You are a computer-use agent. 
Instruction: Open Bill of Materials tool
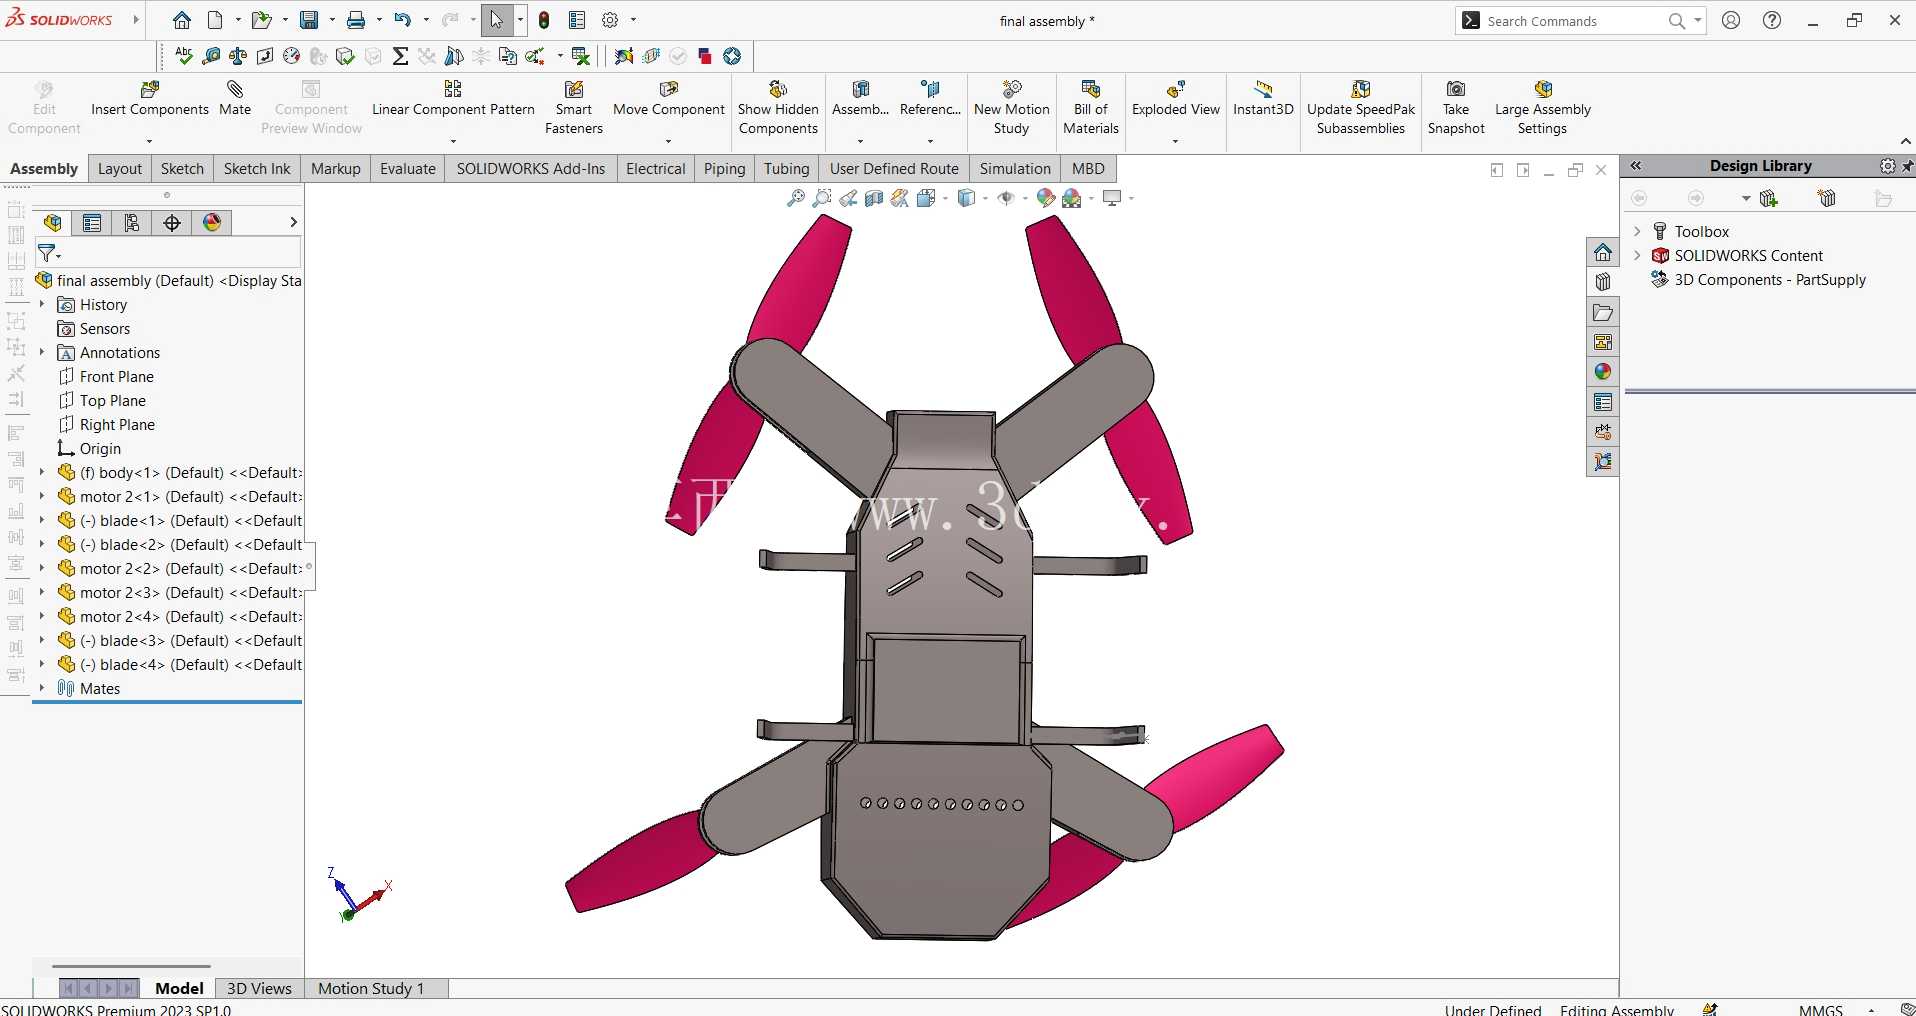(x=1091, y=108)
